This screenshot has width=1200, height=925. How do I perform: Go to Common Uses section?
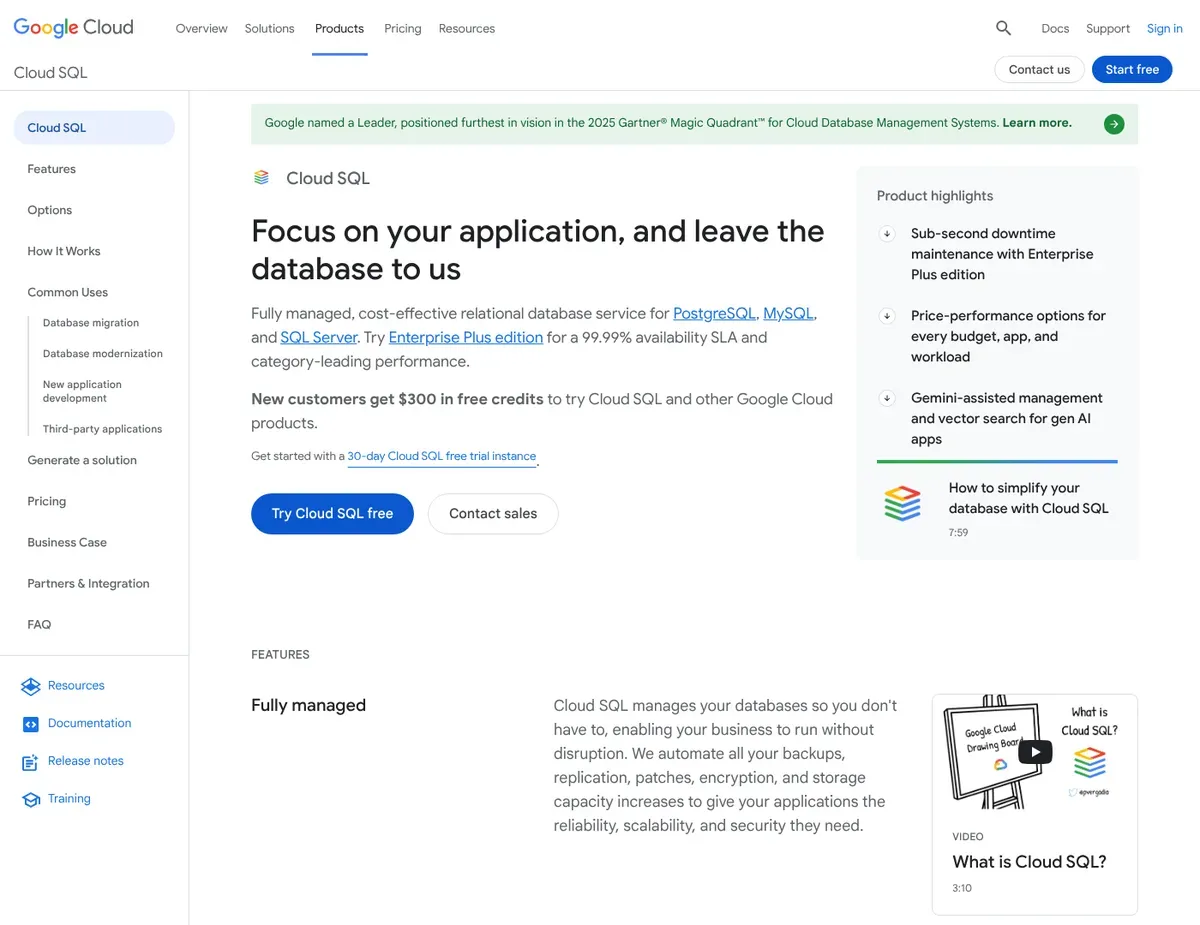click(x=67, y=292)
